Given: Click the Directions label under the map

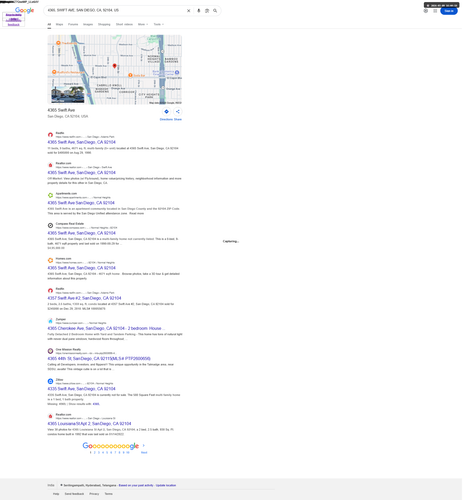Looking at the screenshot, I should [x=166, y=119].
